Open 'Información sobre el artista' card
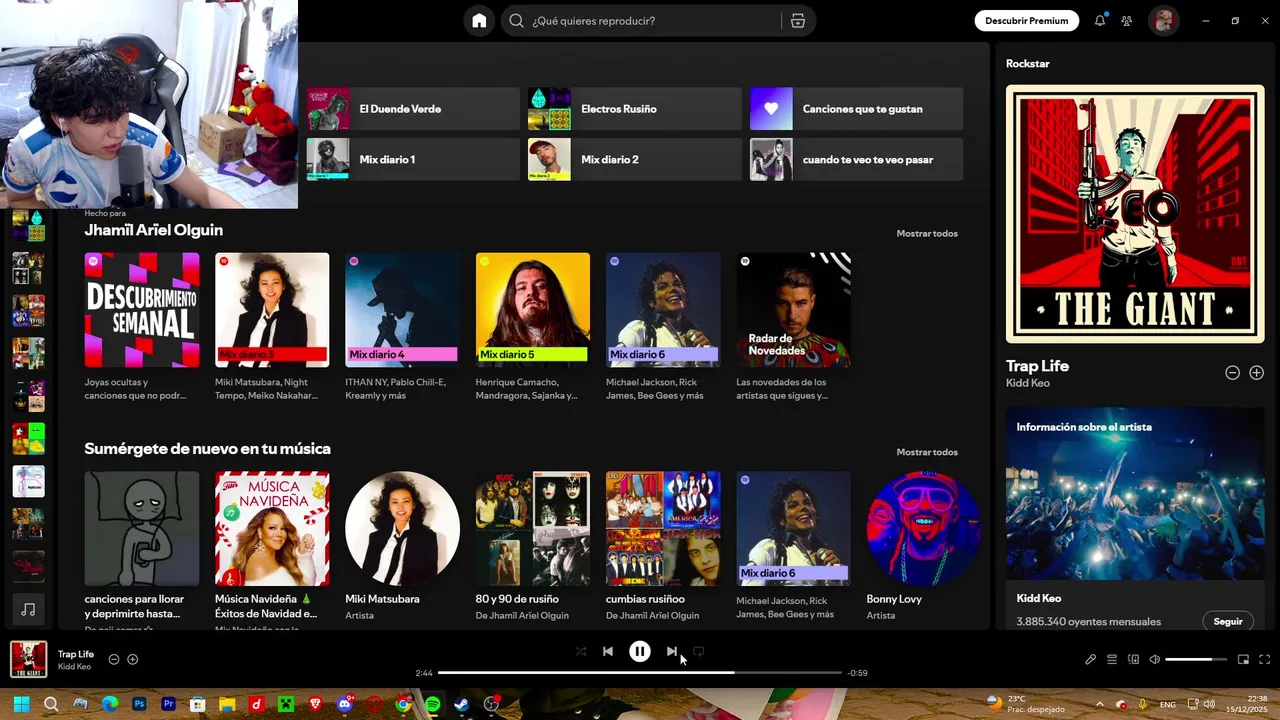 (x=1135, y=519)
